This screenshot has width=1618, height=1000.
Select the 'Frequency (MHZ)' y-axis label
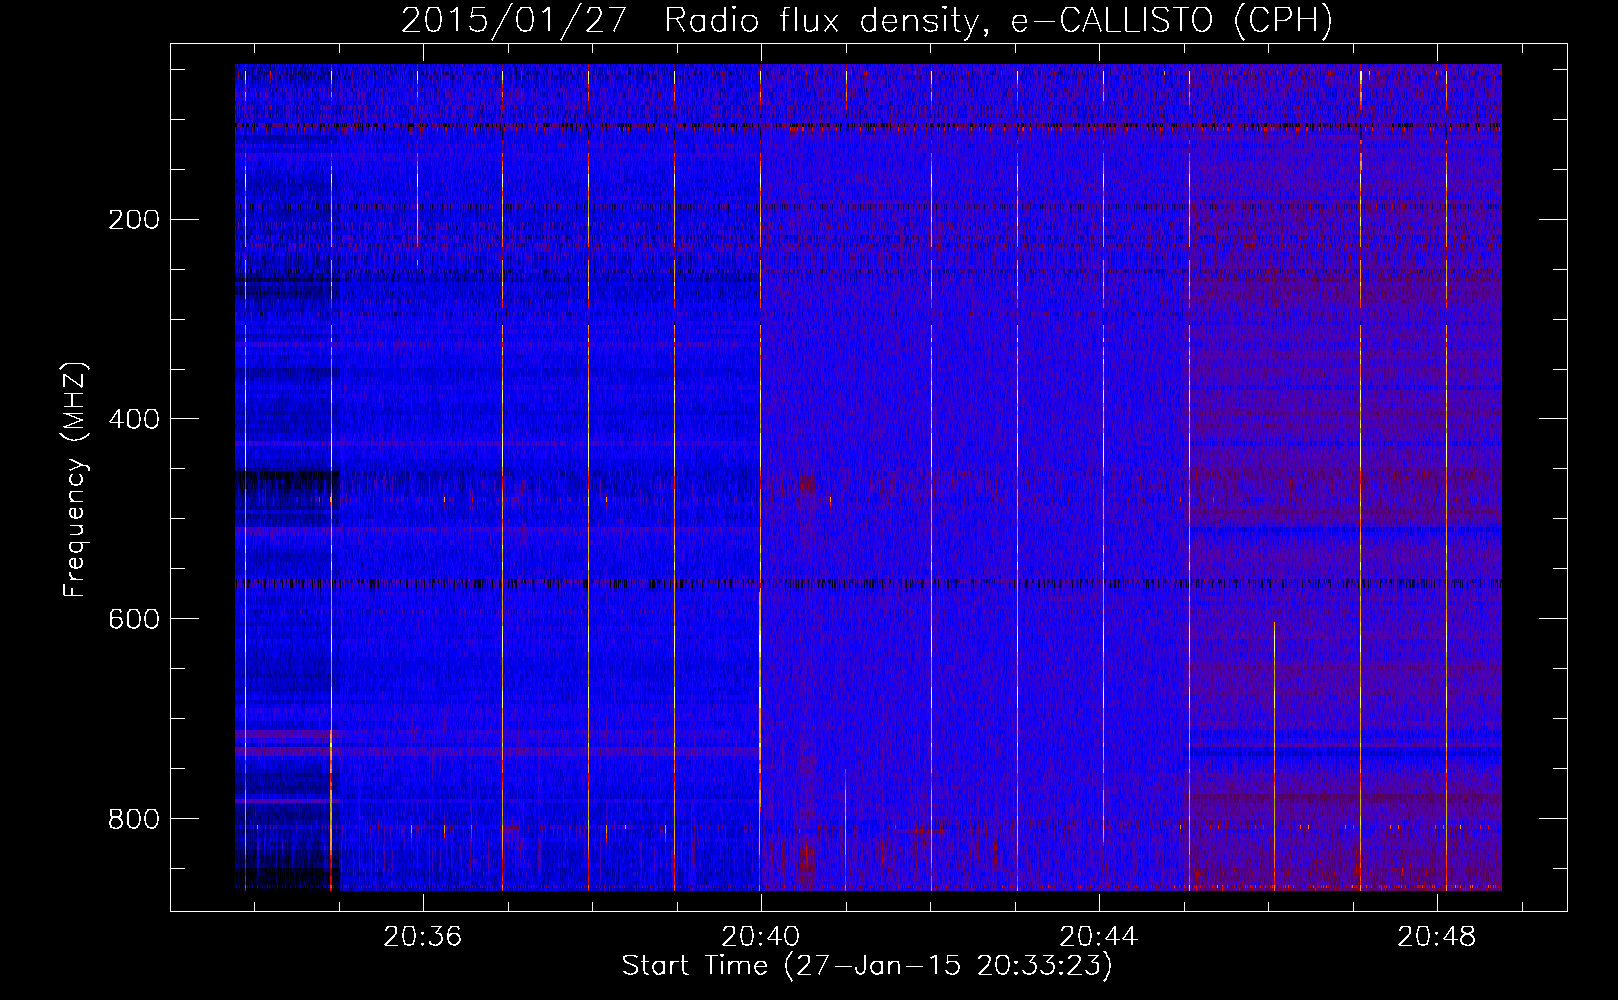[75, 480]
